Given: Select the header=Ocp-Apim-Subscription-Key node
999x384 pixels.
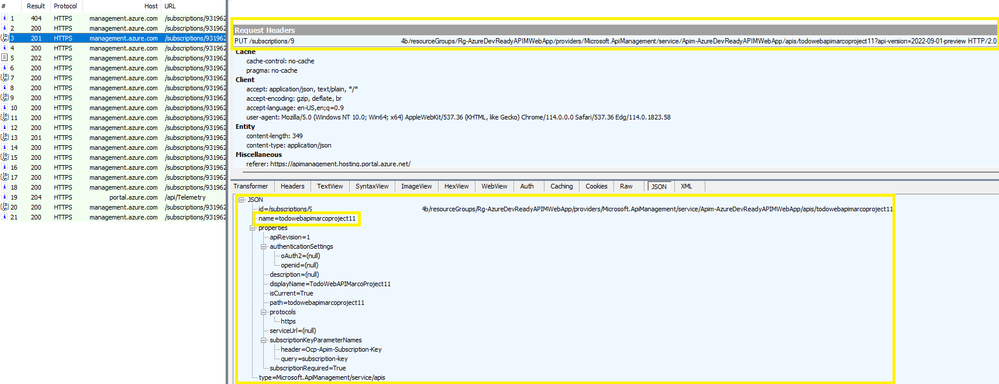Looking at the screenshot, I should click(331, 349).
